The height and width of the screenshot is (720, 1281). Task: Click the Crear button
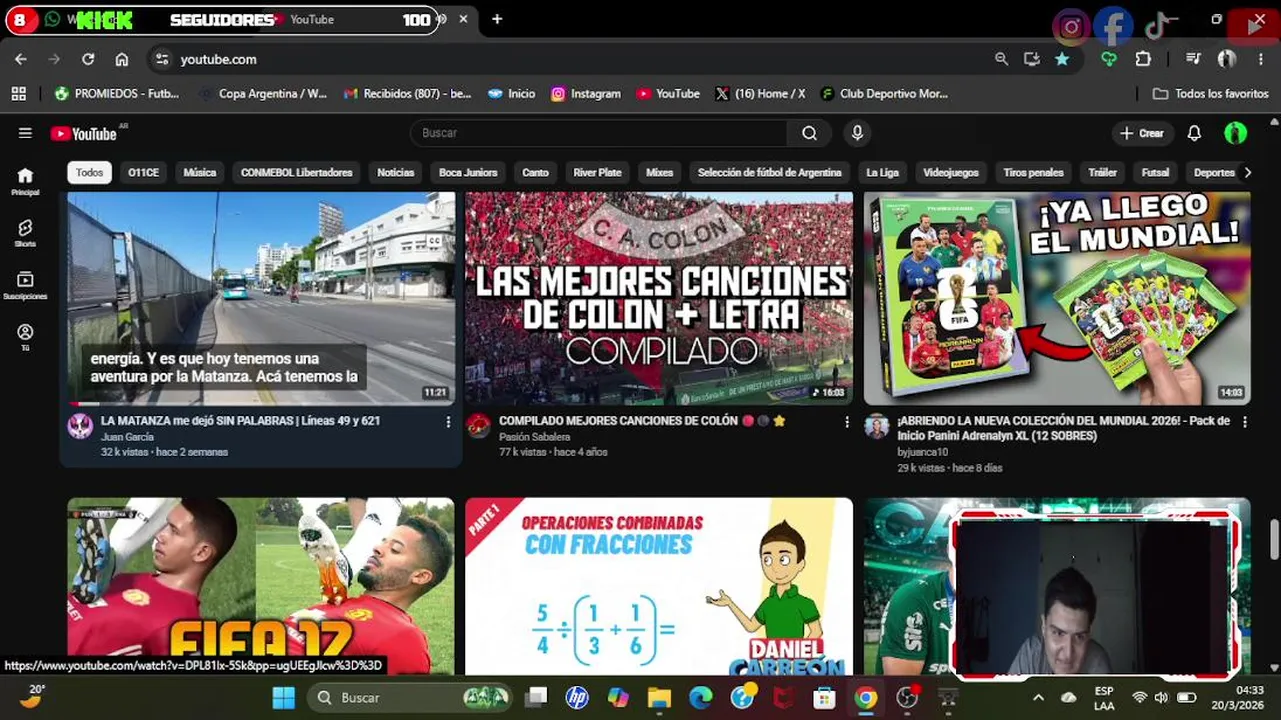click(1142, 133)
